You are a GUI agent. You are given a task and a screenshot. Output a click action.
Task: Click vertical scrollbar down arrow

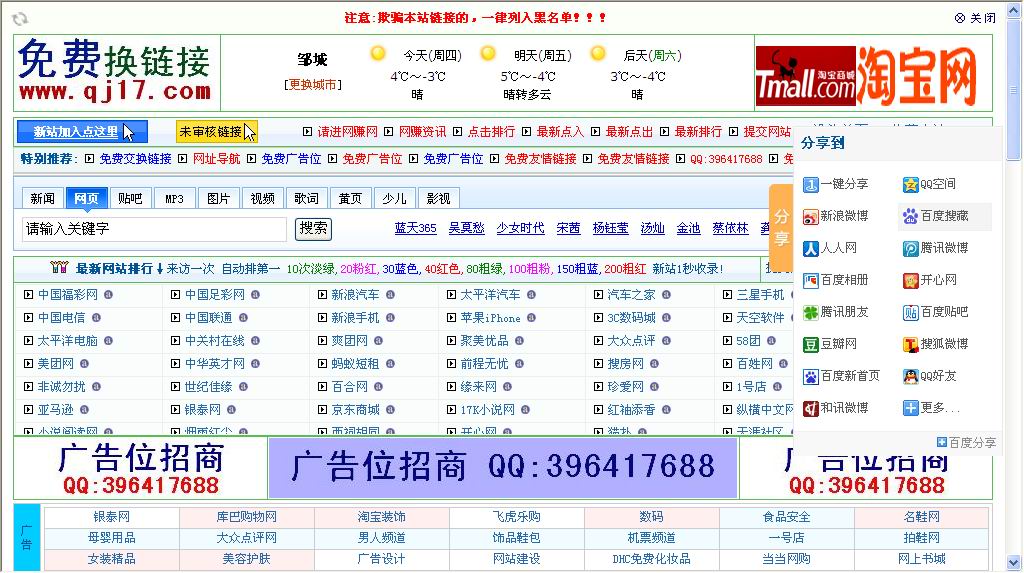[x=1014, y=562]
